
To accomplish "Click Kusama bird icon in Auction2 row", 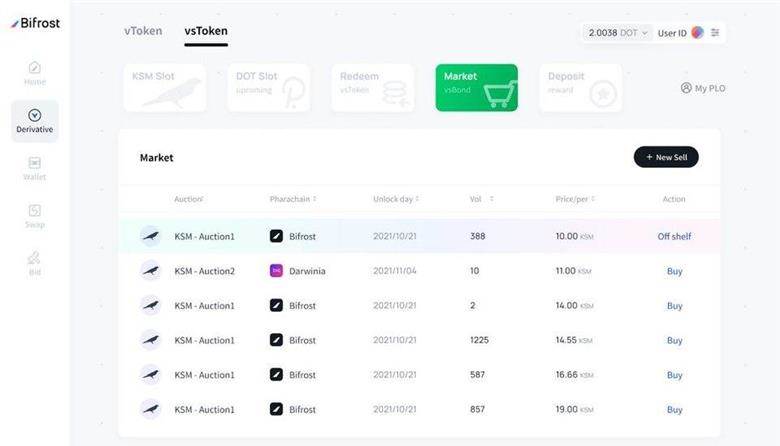I will (x=150, y=271).
